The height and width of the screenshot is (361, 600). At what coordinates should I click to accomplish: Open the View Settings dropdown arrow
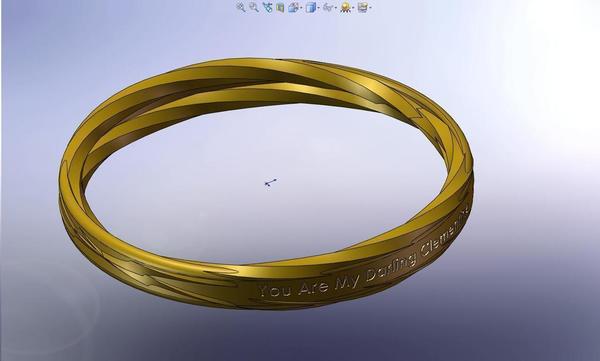pos(370,7)
